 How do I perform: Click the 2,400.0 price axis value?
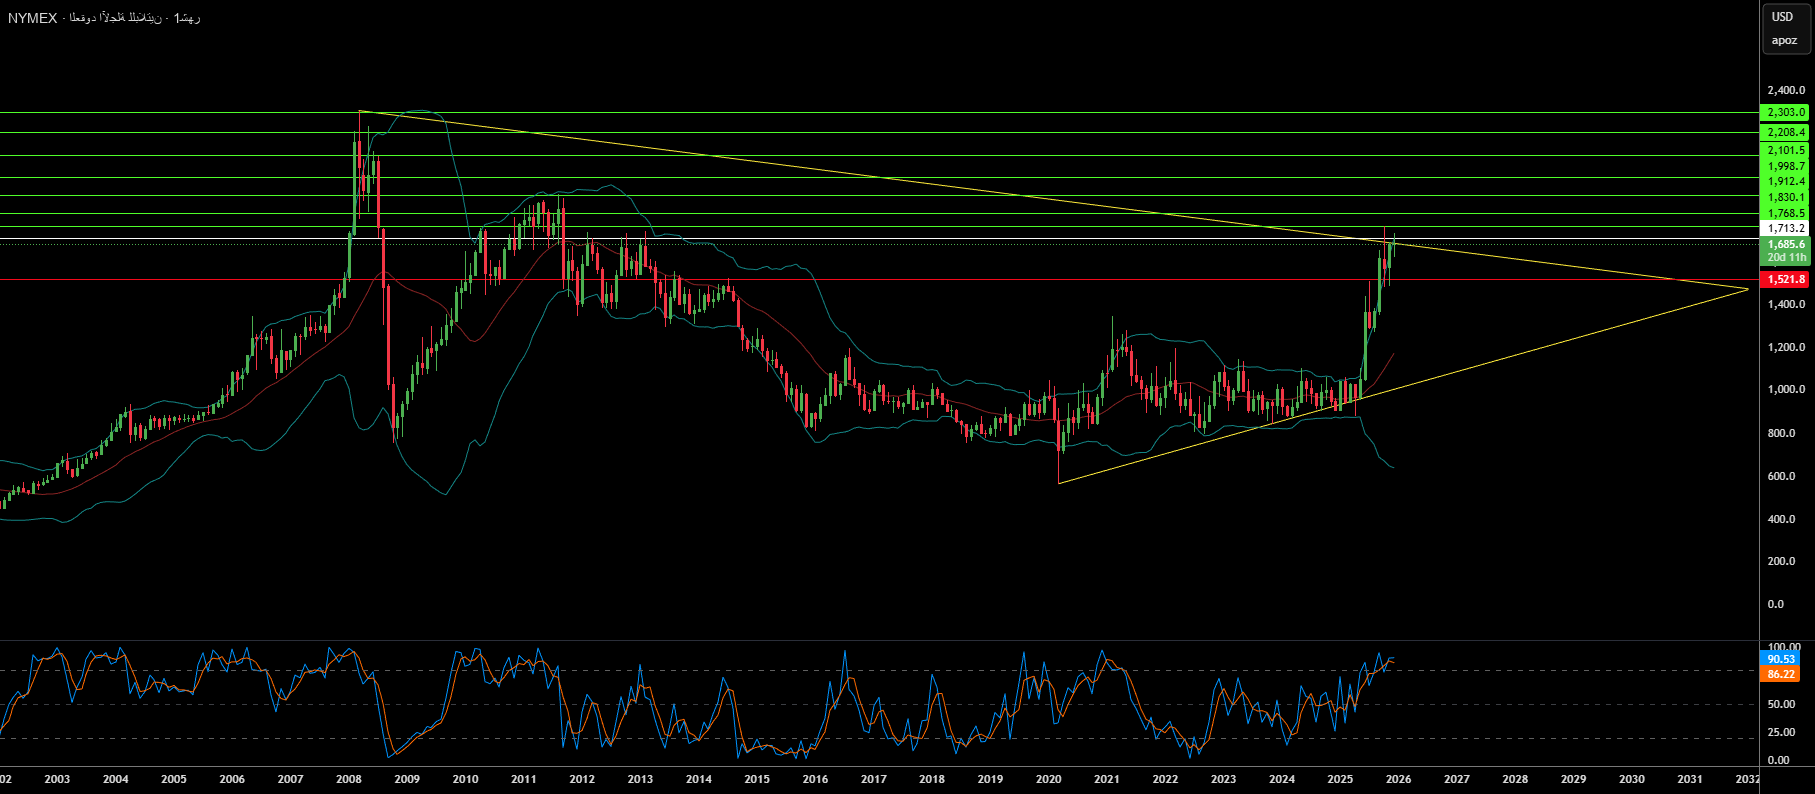pyautogui.click(x=1786, y=91)
